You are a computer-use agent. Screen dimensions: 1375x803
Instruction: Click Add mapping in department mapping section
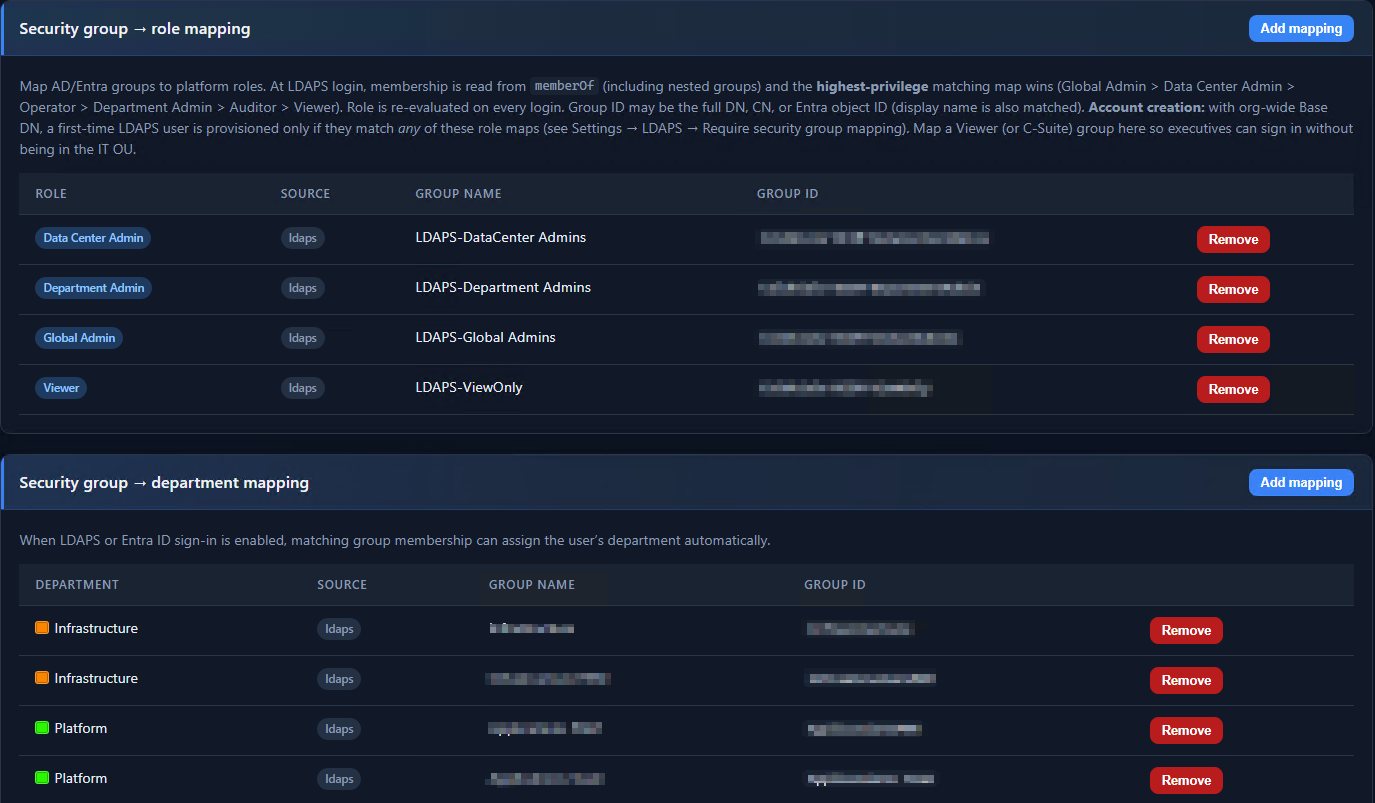[x=1301, y=482]
